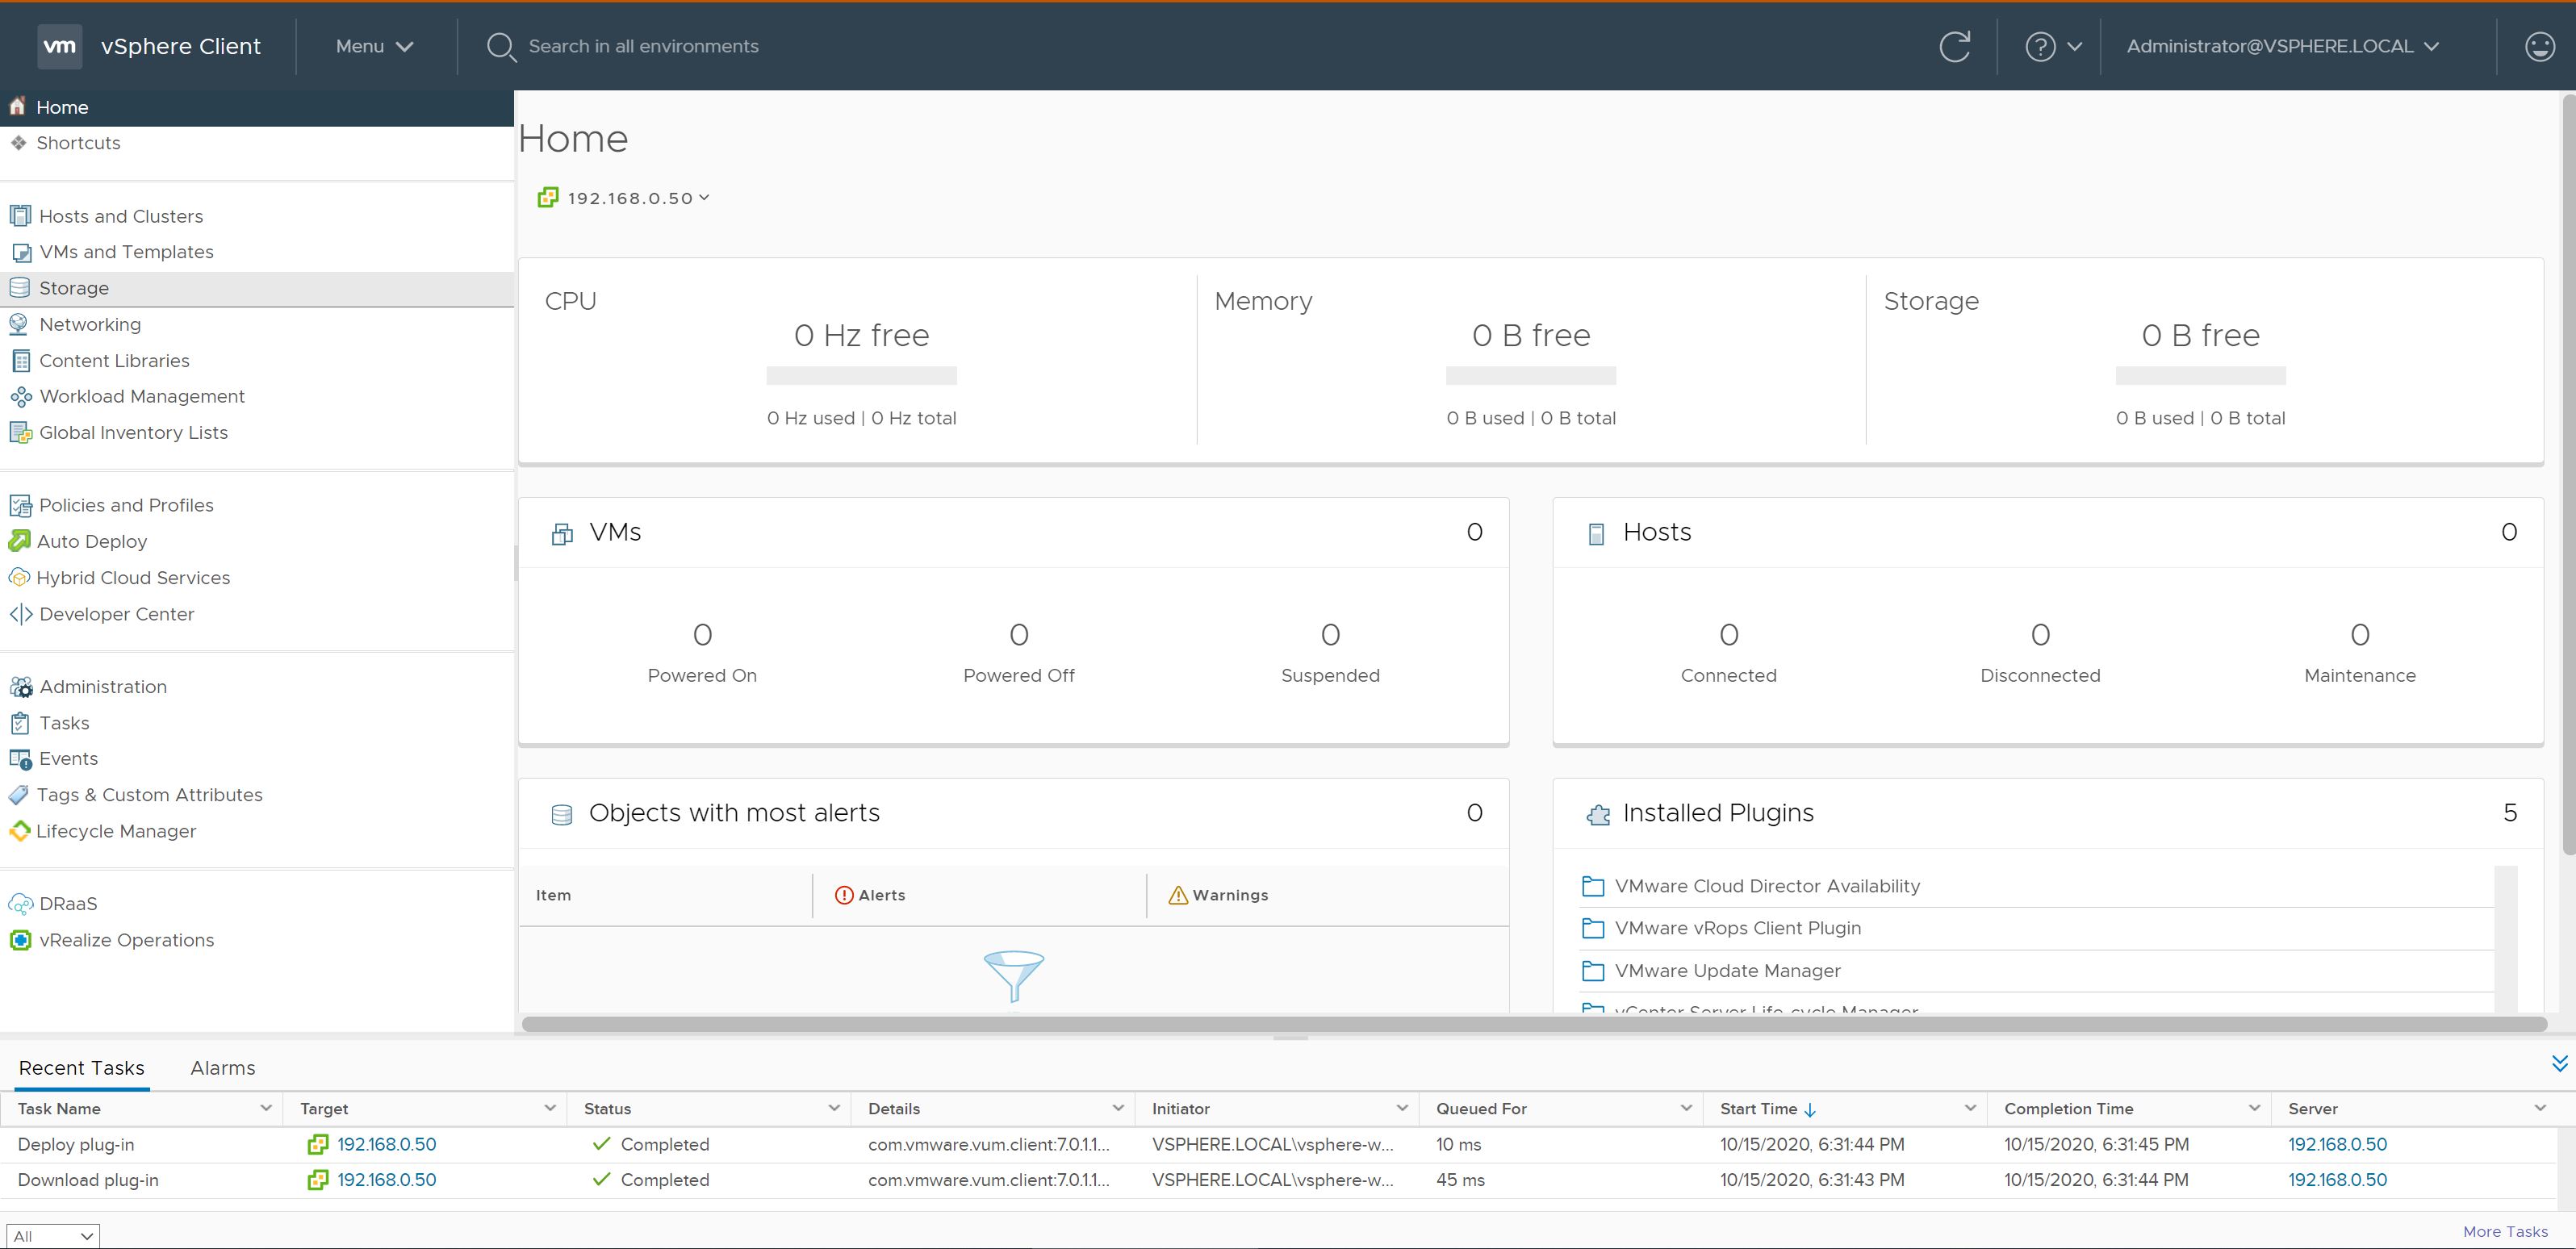Open Storage in the sidebar
This screenshot has width=2576, height=1249.
[257, 288]
